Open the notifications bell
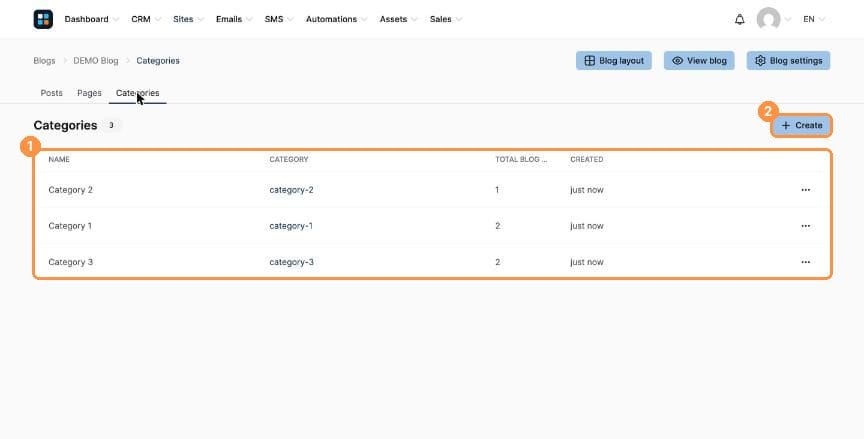 tap(739, 19)
